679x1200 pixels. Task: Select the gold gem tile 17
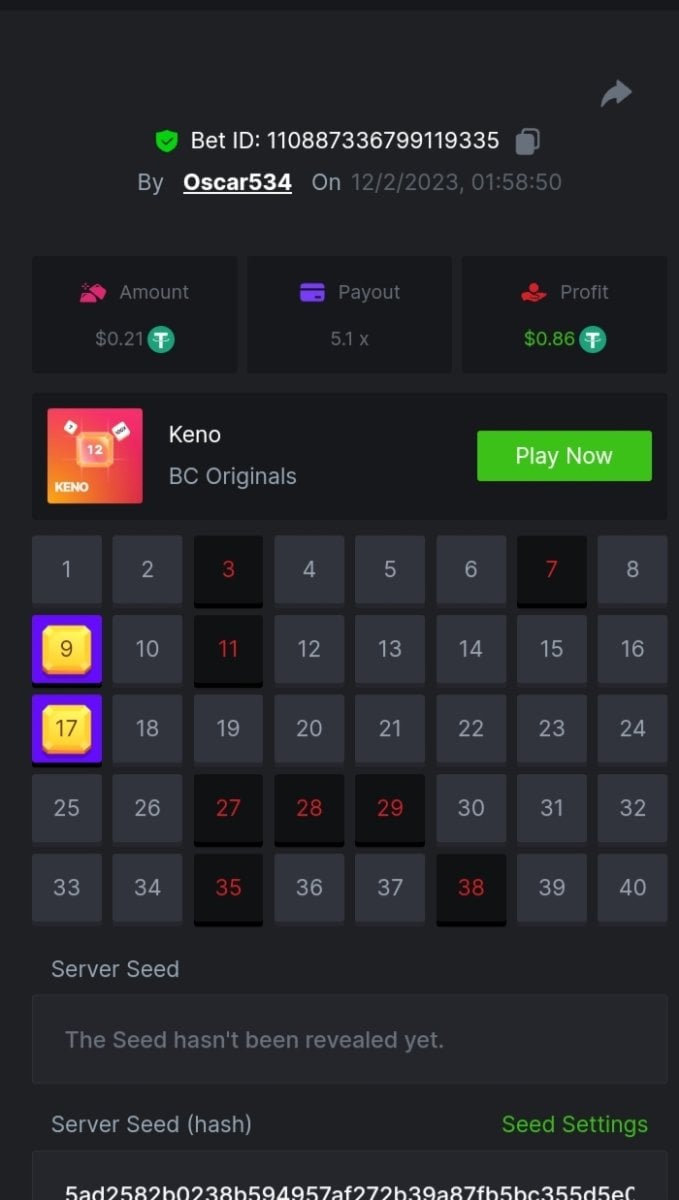click(x=67, y=729)
